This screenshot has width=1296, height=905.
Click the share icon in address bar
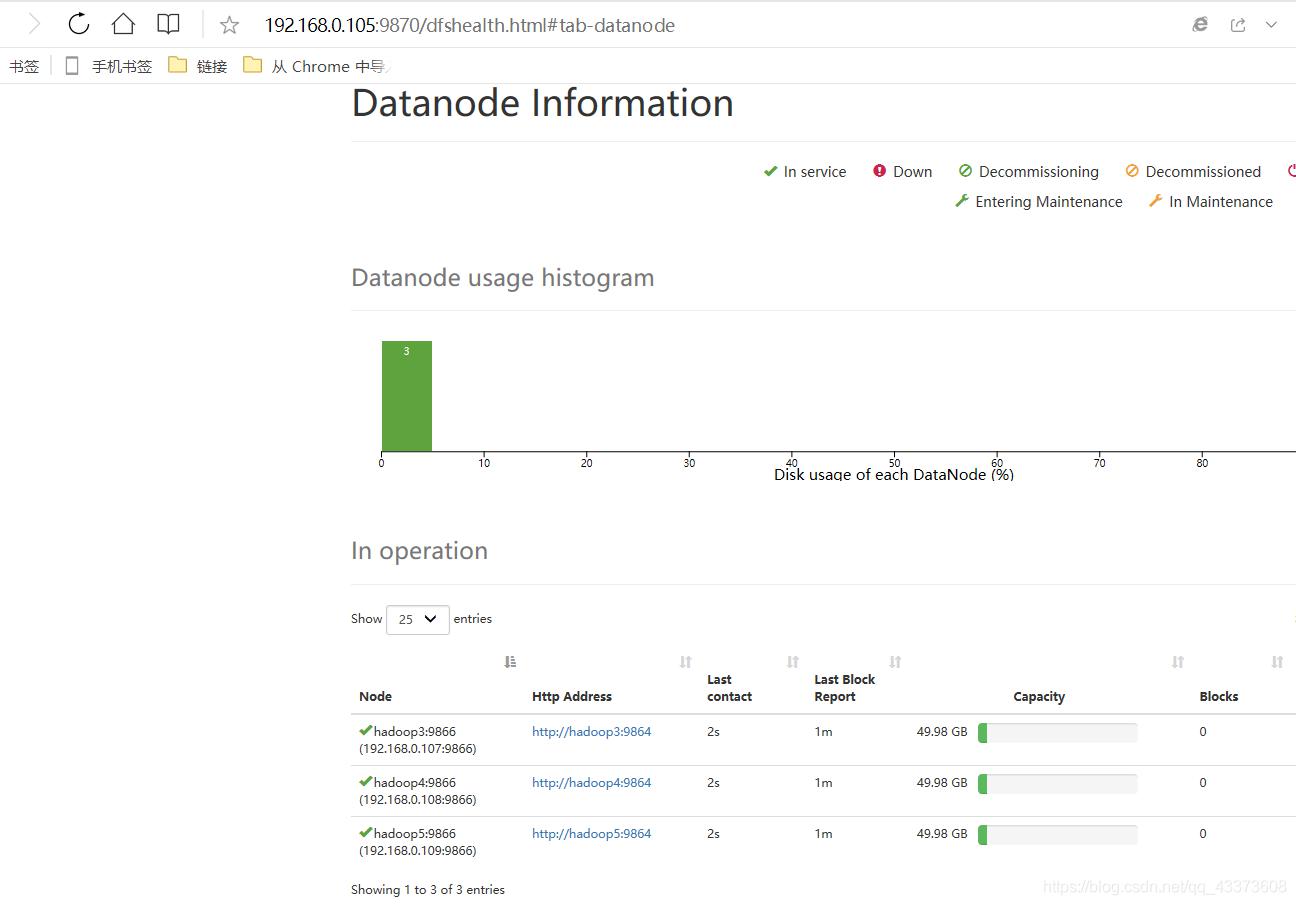pyautogui.click(x=1238, y=25)
